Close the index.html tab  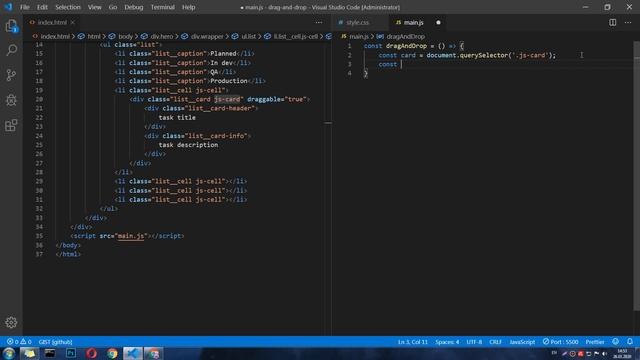click(73, 22)
